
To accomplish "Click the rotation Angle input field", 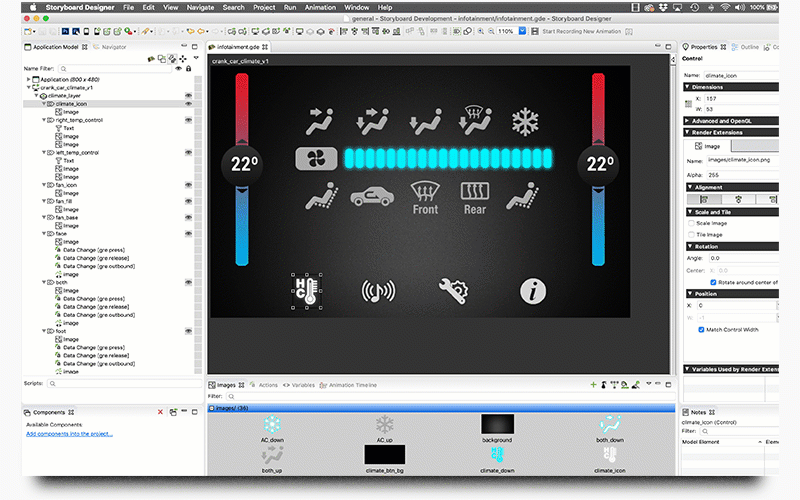I will click(x=743, y=258).
